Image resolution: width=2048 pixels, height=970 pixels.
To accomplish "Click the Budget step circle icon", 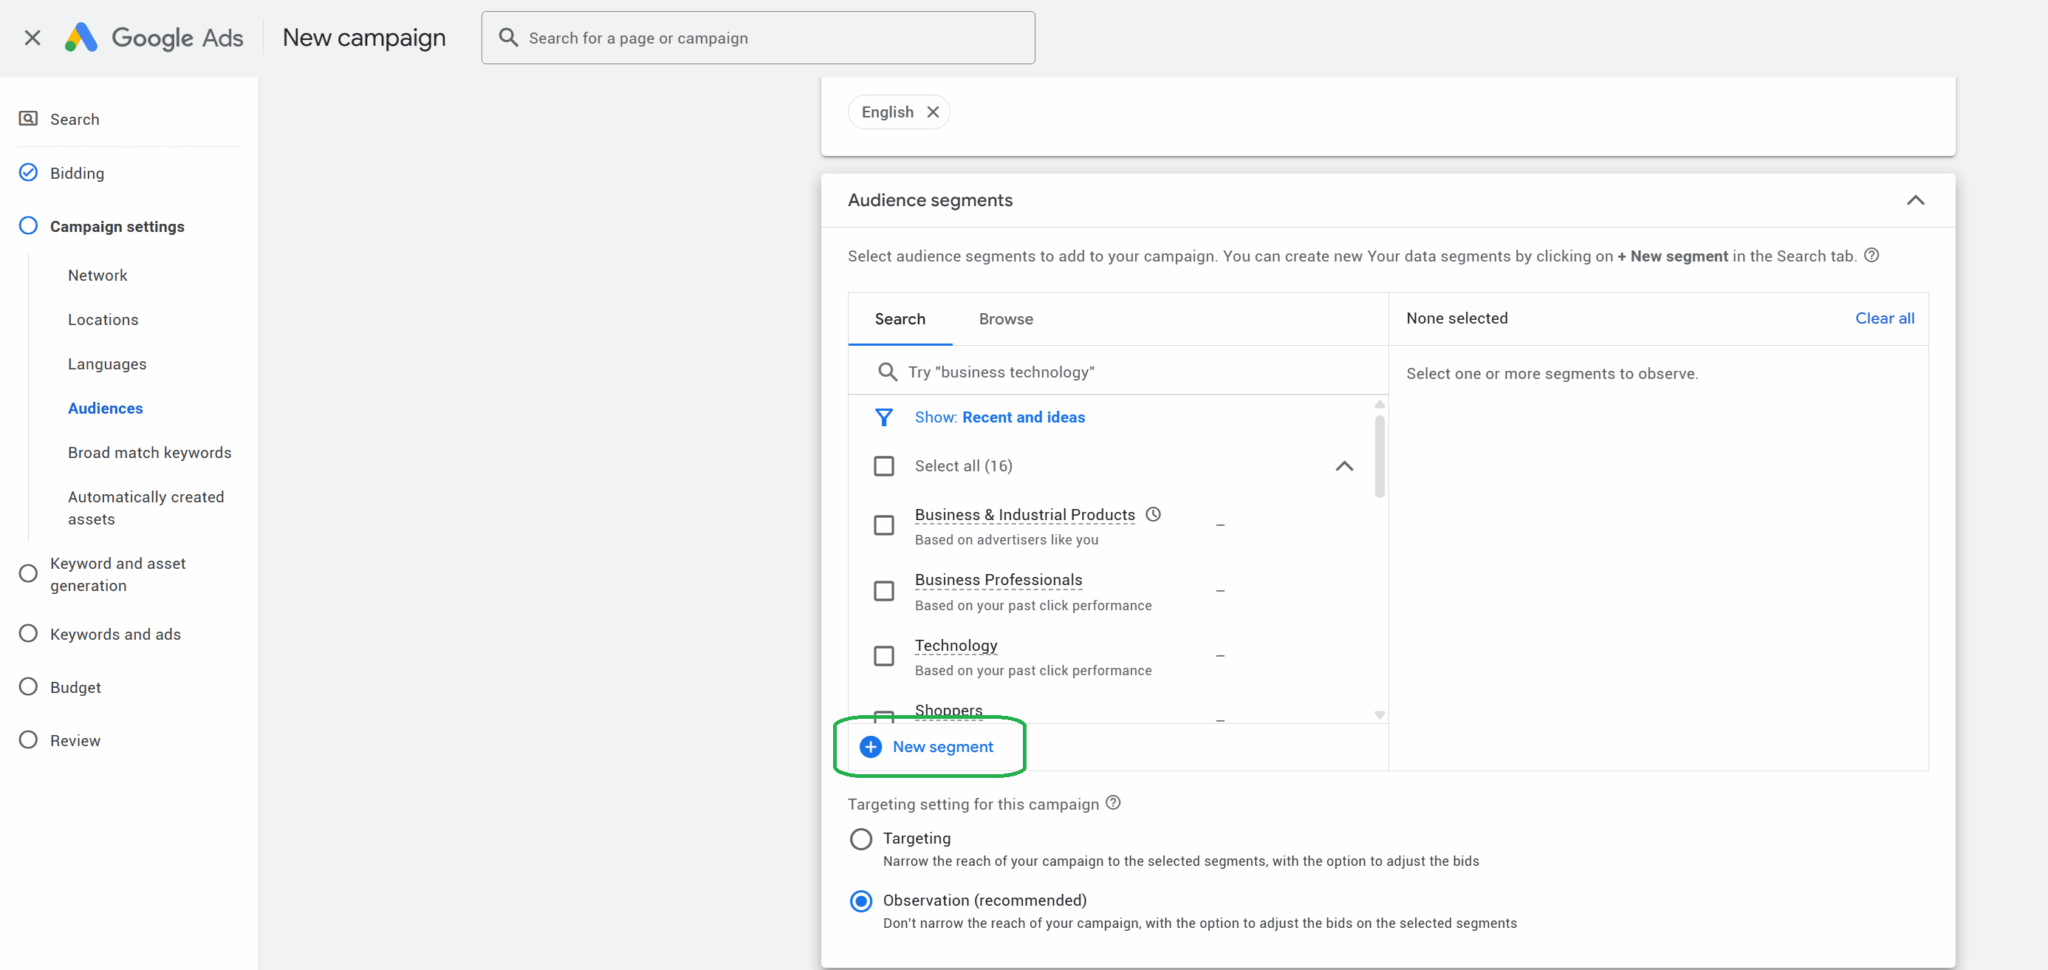I will (x=28, y=687).
